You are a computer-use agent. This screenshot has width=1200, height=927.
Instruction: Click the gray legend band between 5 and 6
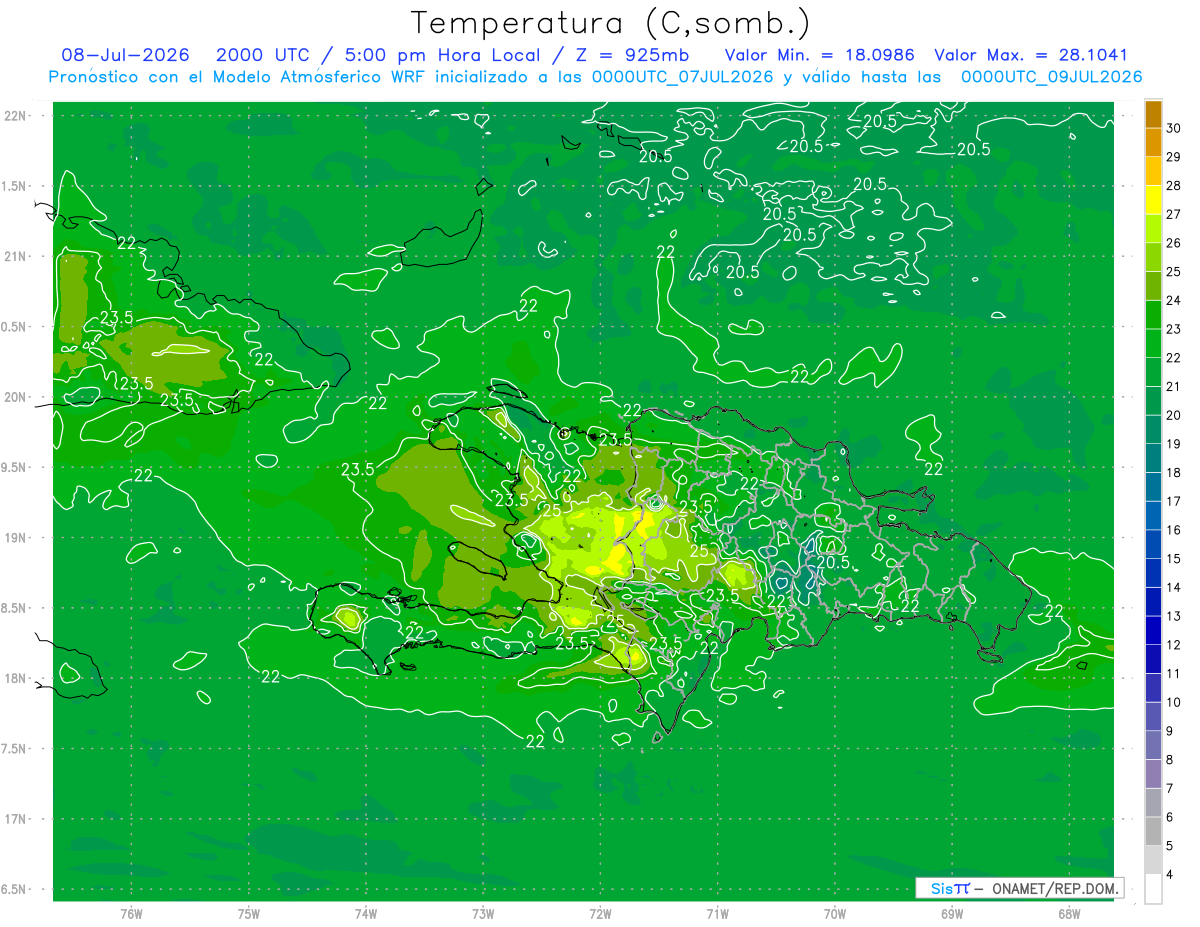tap(1153, 832)
